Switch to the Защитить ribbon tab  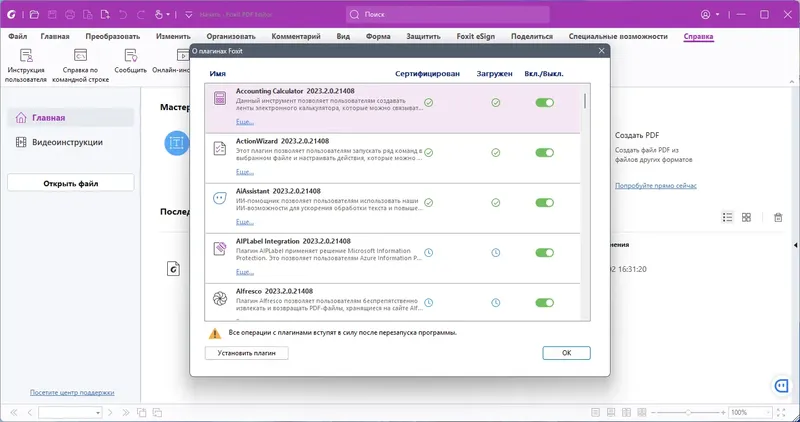point(423,36)
